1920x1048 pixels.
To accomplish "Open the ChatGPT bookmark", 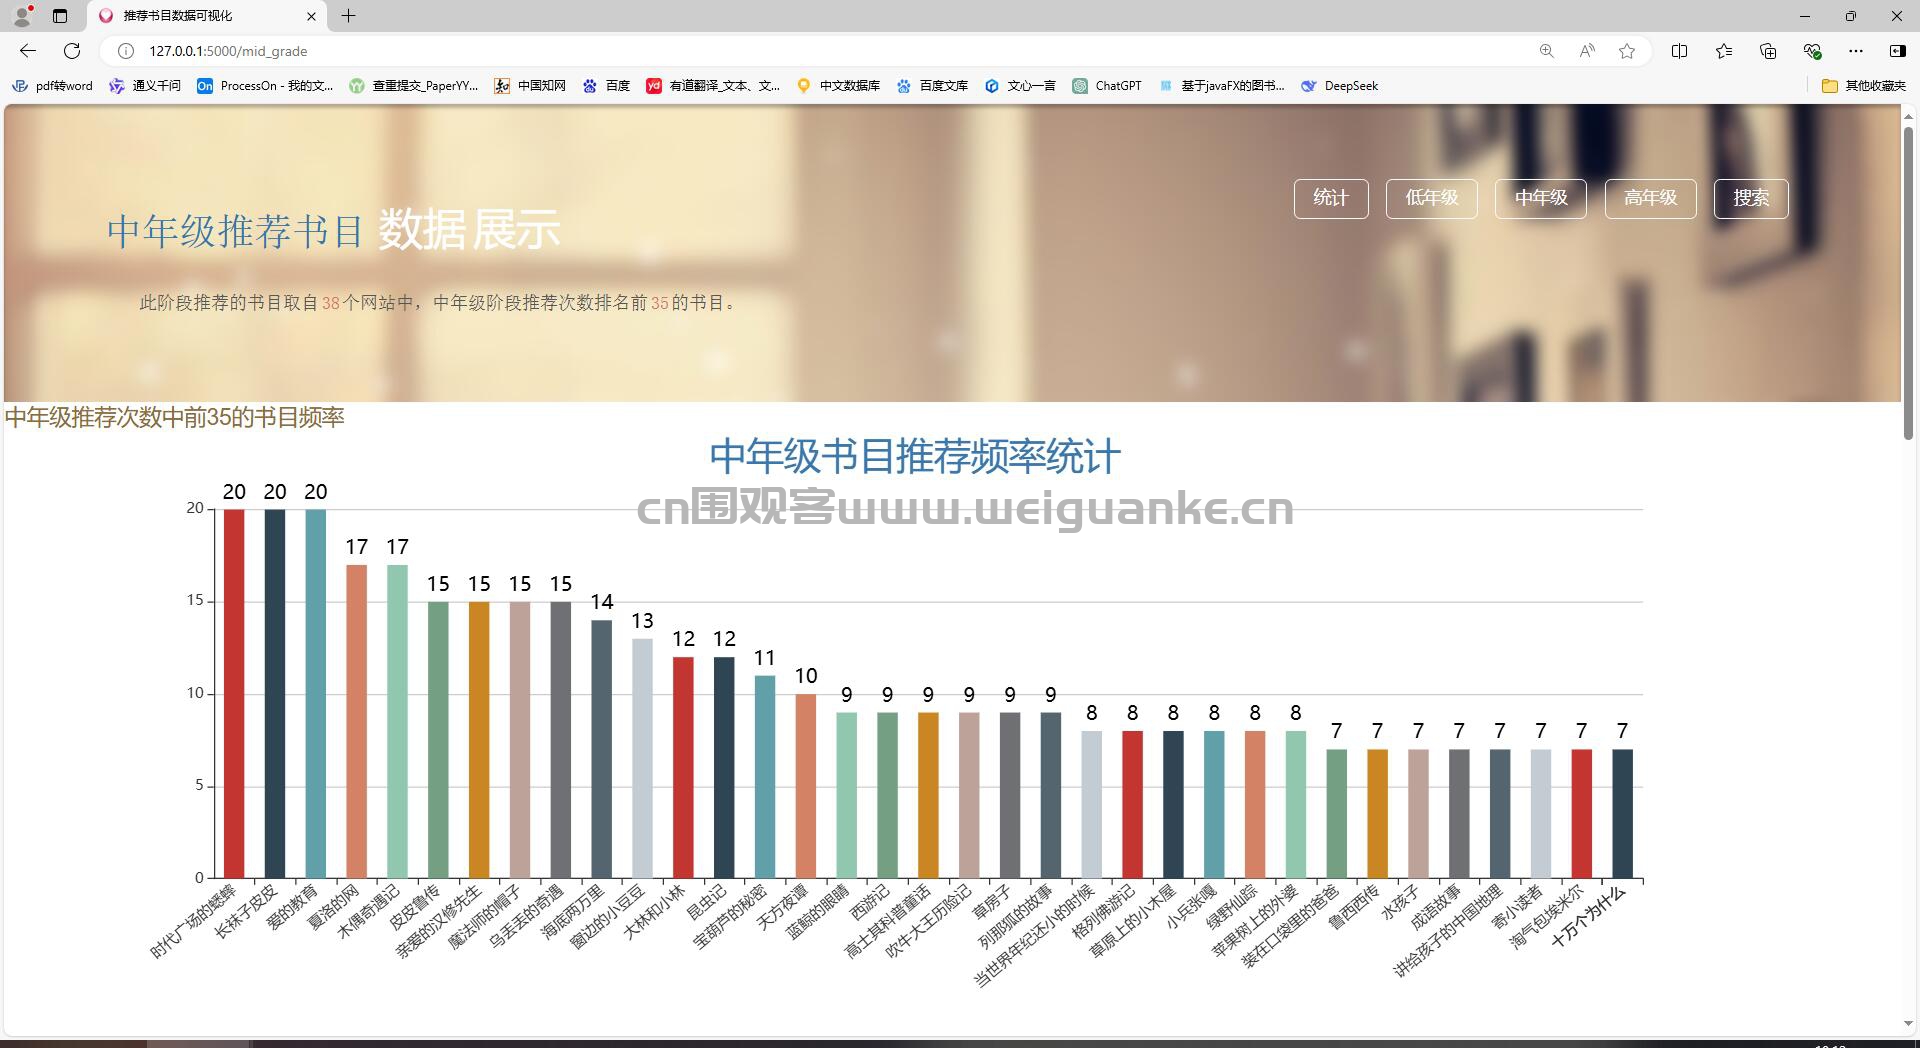I will click(x=1107, y=86).
